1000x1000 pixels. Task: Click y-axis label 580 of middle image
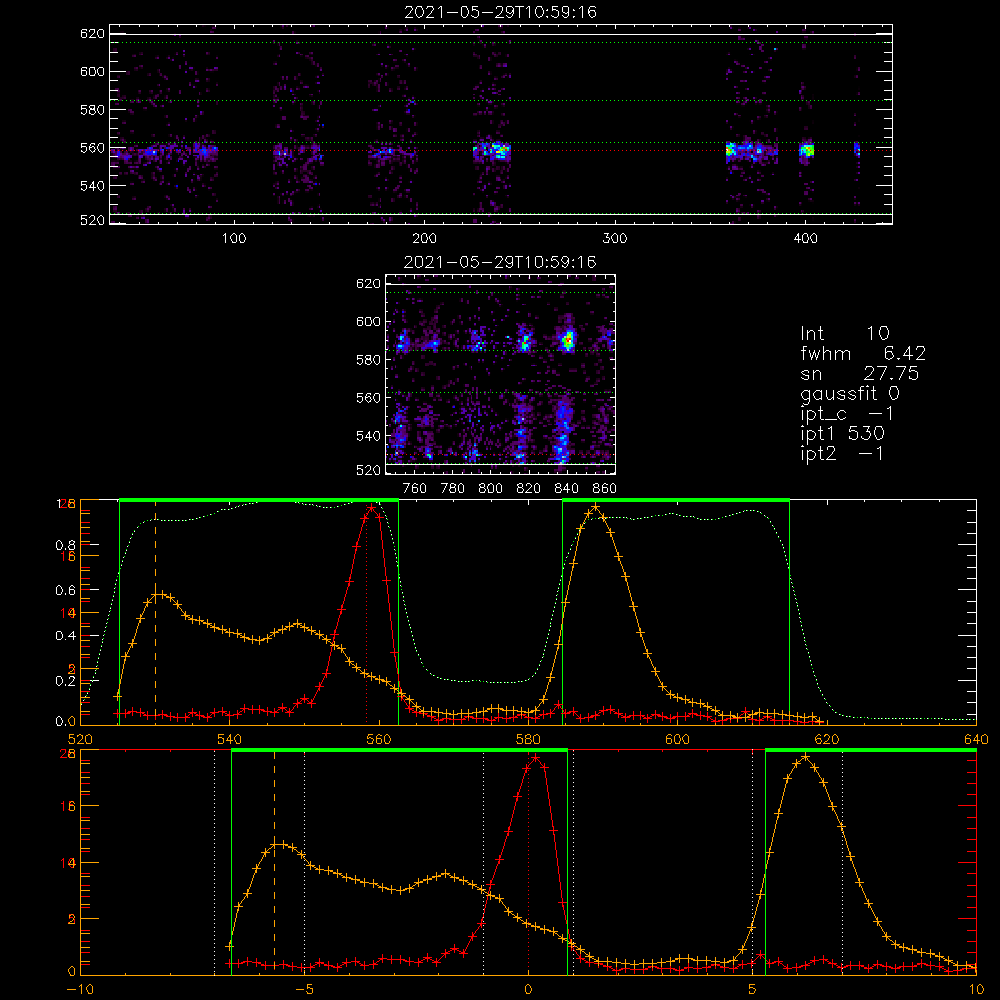tap(368, 360)
